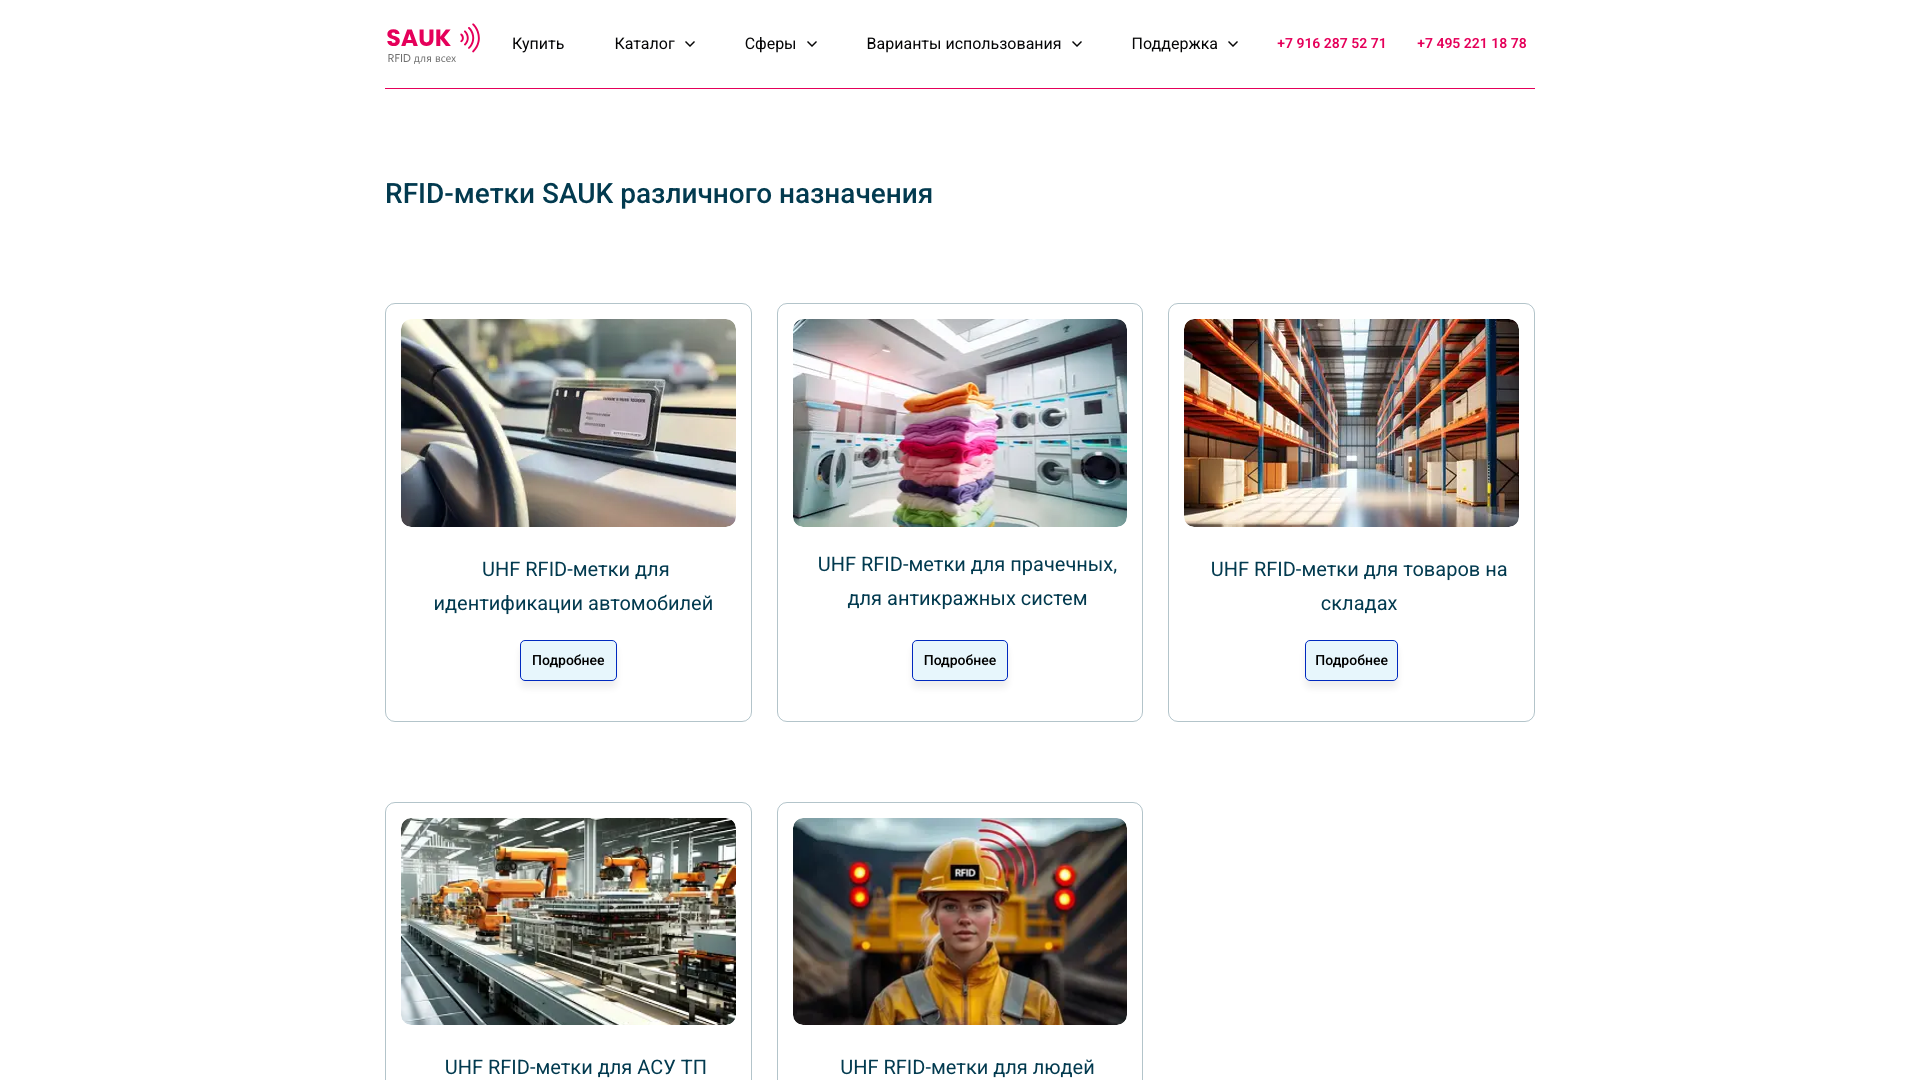Open the Поддержка menu
The height and width of the screenshot is (1080, 1920).
point(1174,44)
